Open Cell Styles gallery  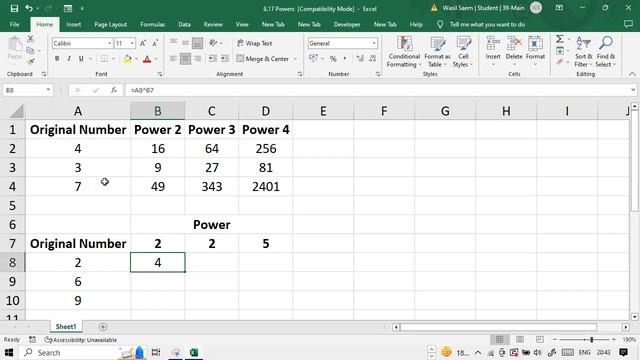tap(463, 52)
